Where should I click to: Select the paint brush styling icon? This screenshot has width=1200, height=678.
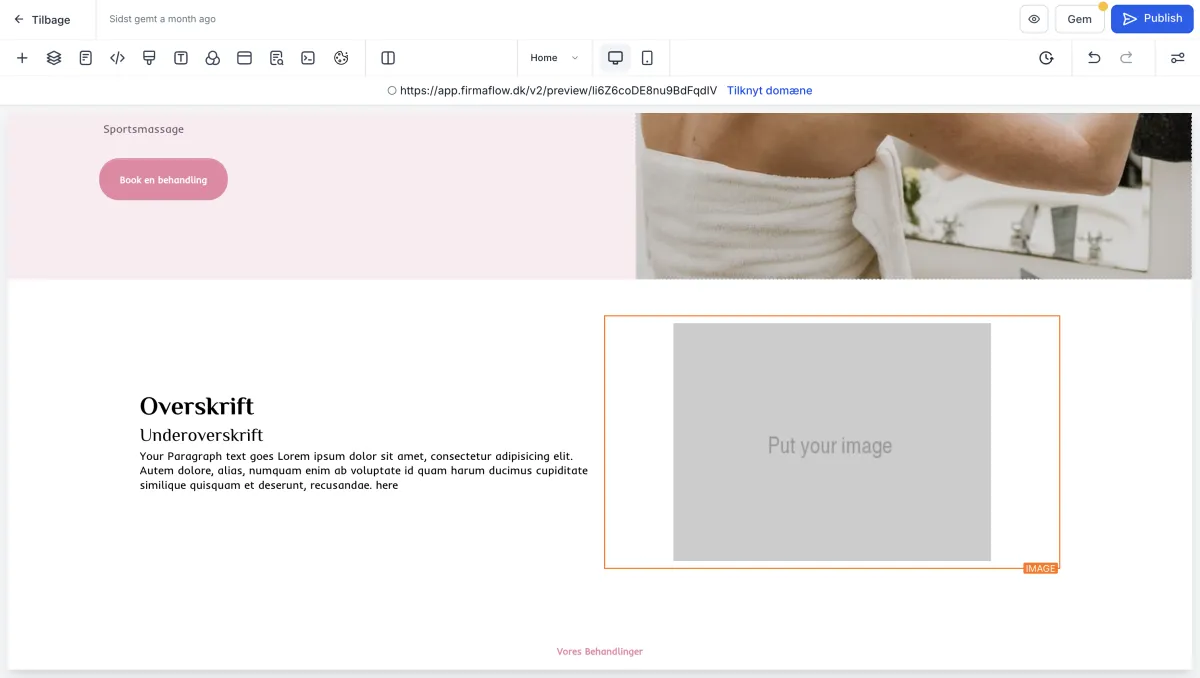coord(149,58)
